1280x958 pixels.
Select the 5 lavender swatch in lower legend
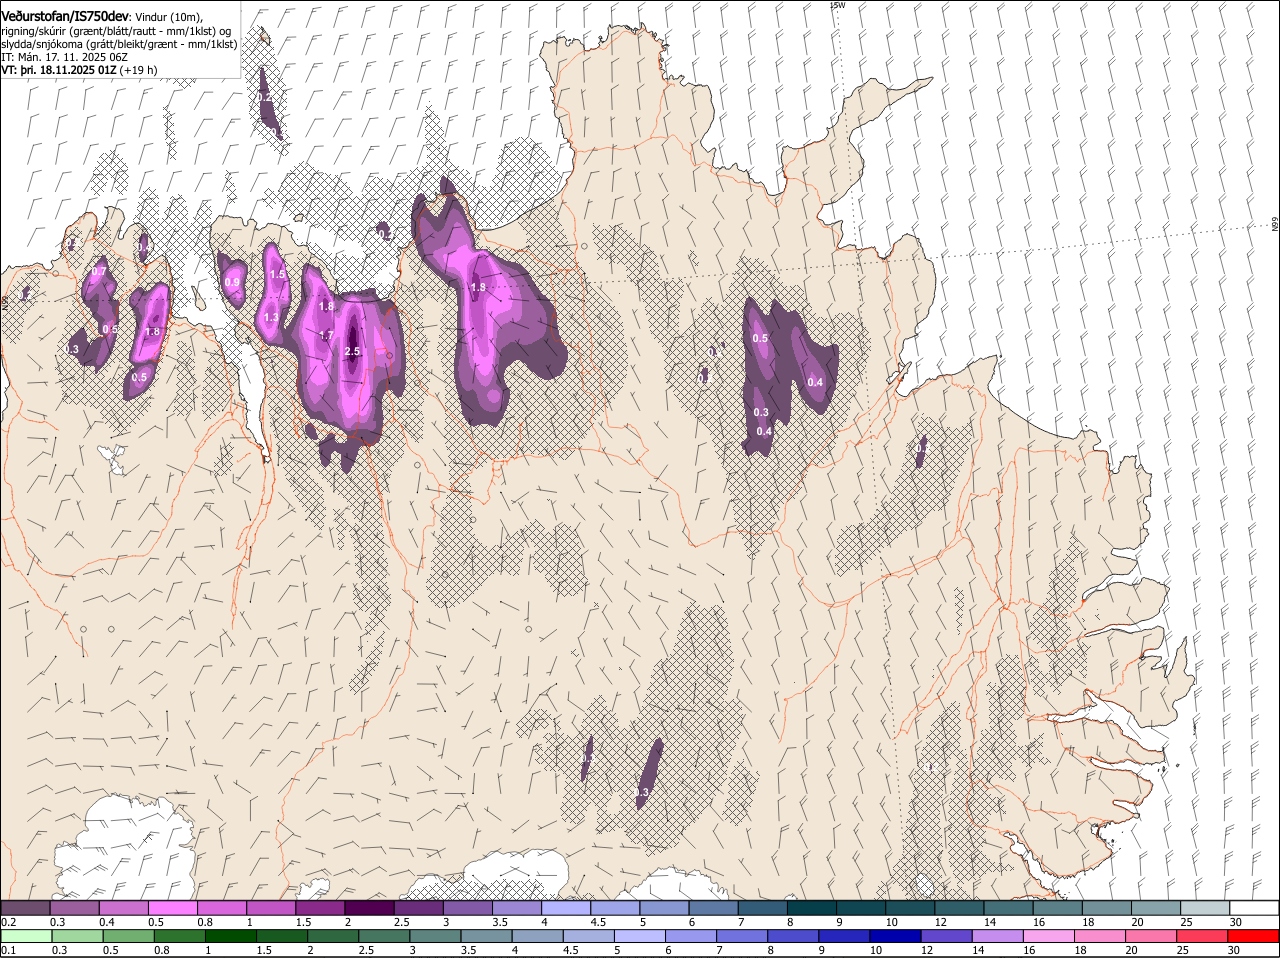point(639,936)
